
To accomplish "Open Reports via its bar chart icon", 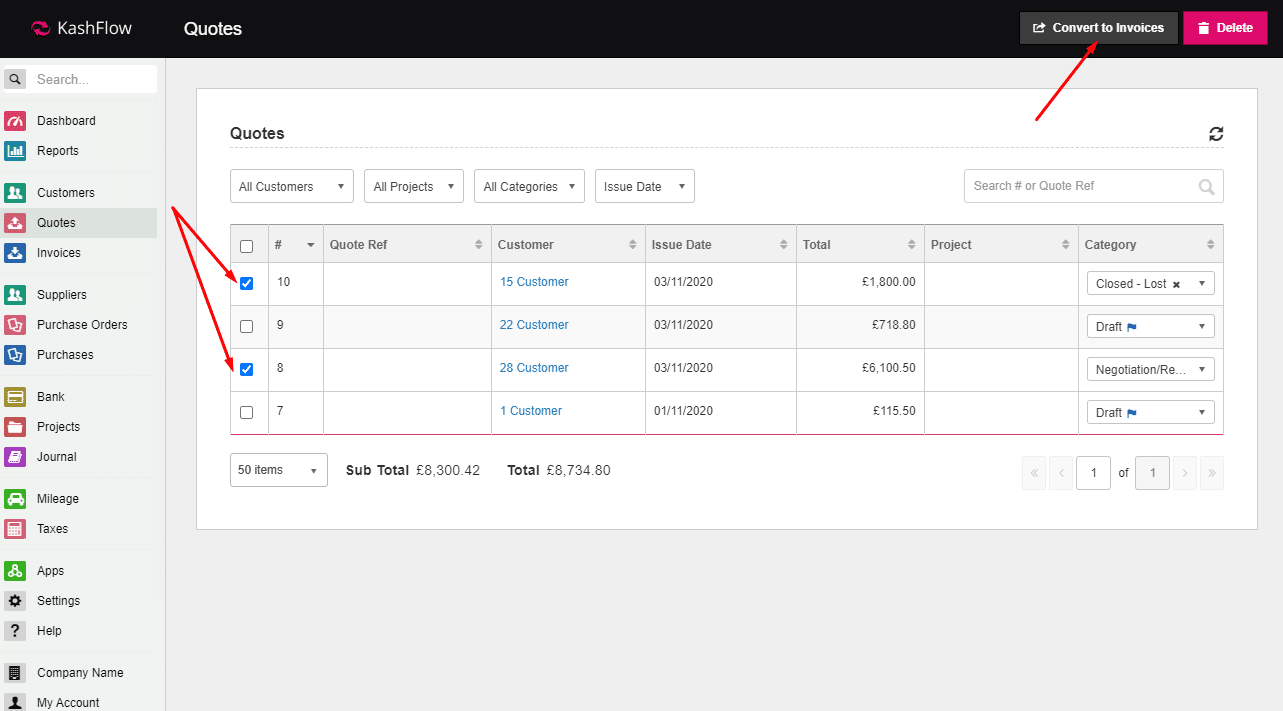I will tap(15, 151).
